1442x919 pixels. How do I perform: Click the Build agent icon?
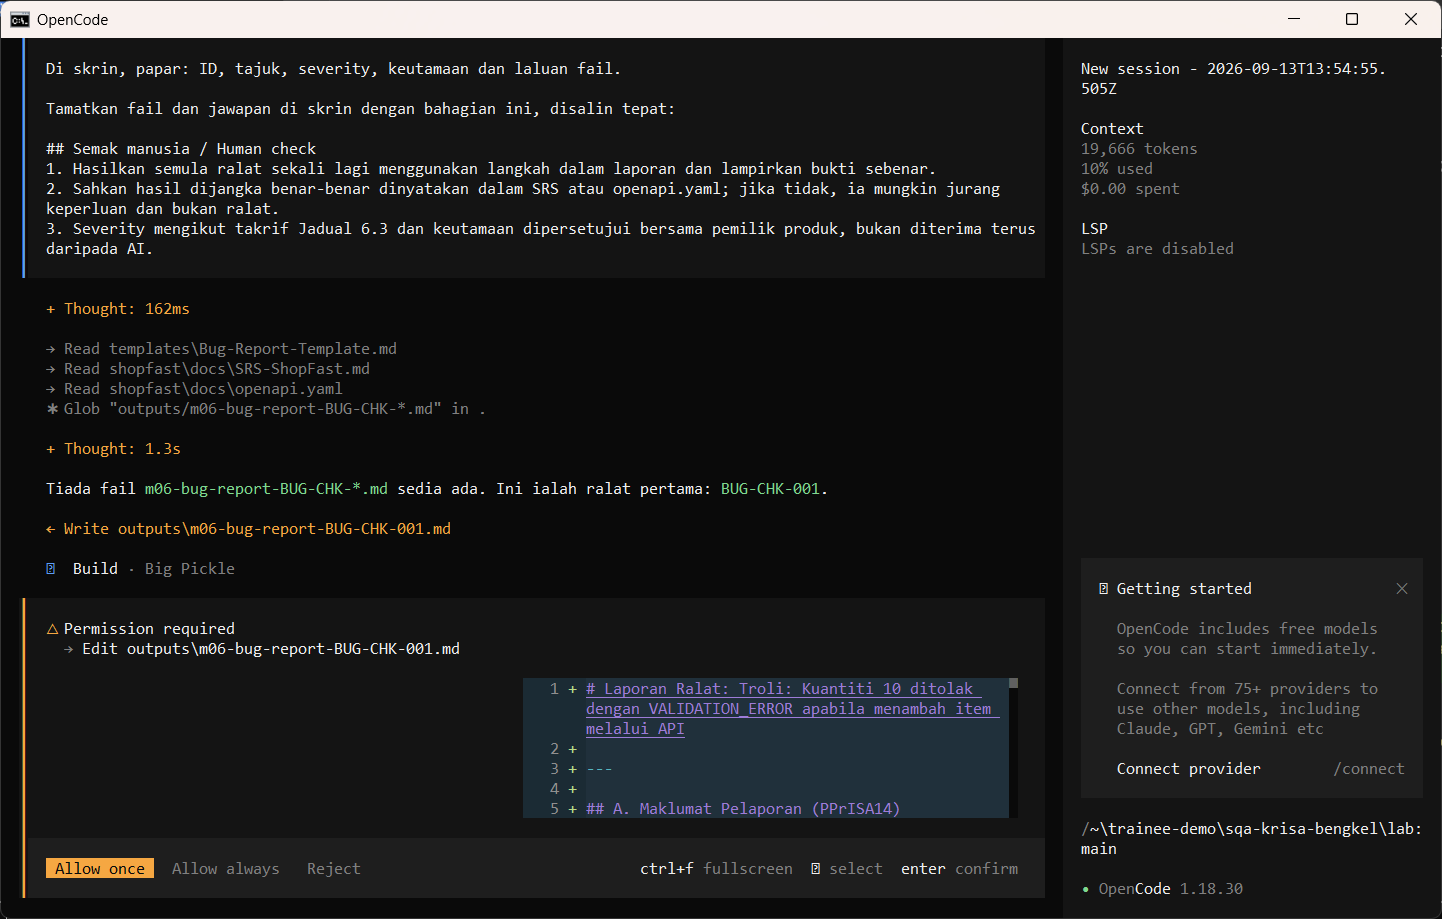pyautogui.click(x=51, y=568)
